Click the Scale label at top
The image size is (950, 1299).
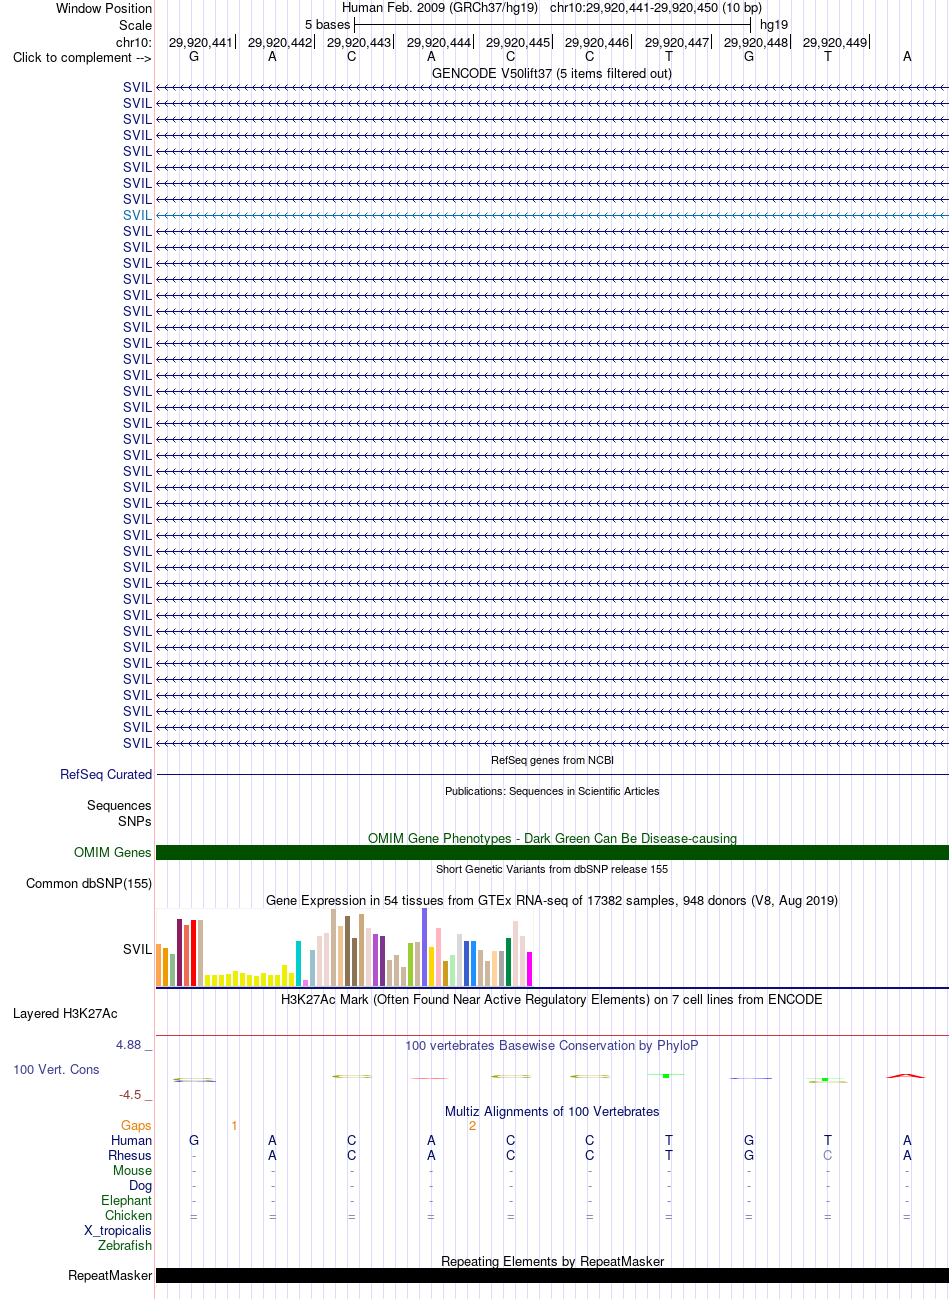tap(135, 25)
